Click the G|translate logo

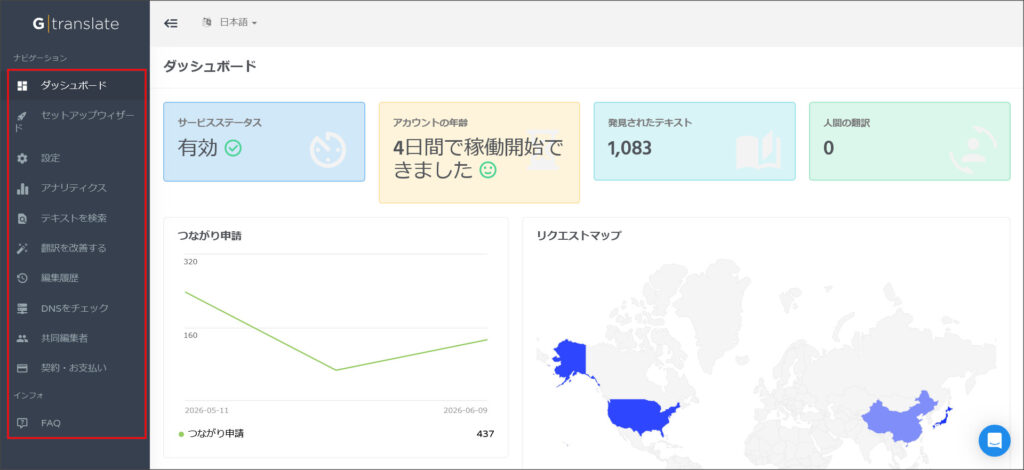(76, 24)
